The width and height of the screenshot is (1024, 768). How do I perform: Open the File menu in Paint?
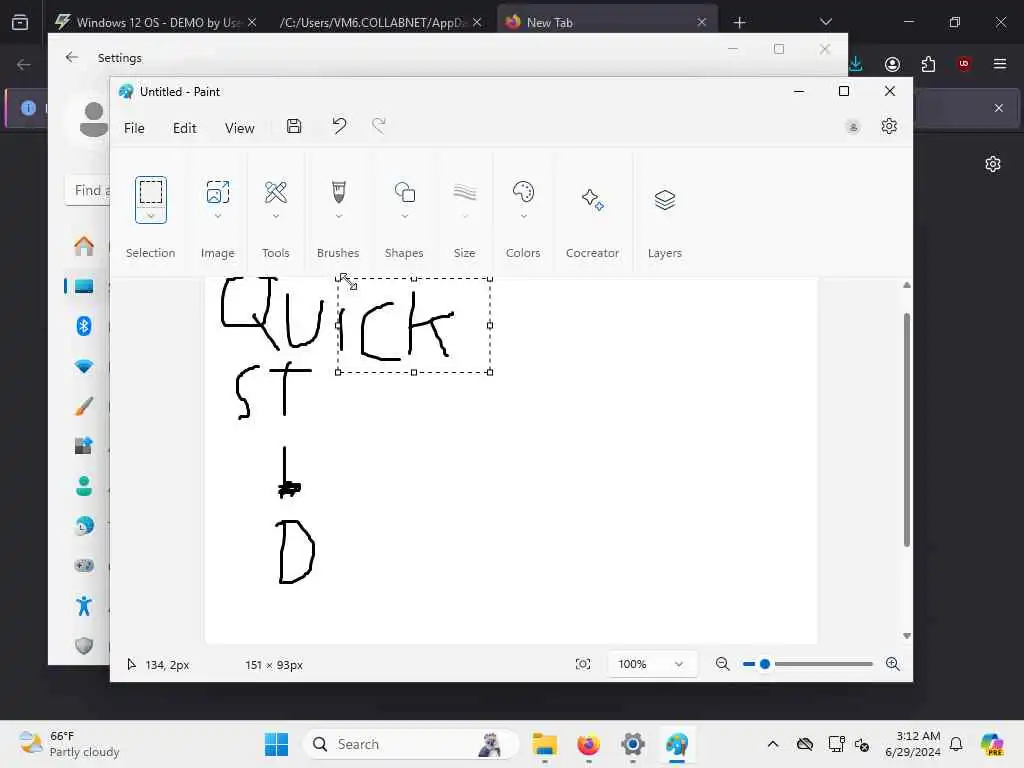coord(134,128)
